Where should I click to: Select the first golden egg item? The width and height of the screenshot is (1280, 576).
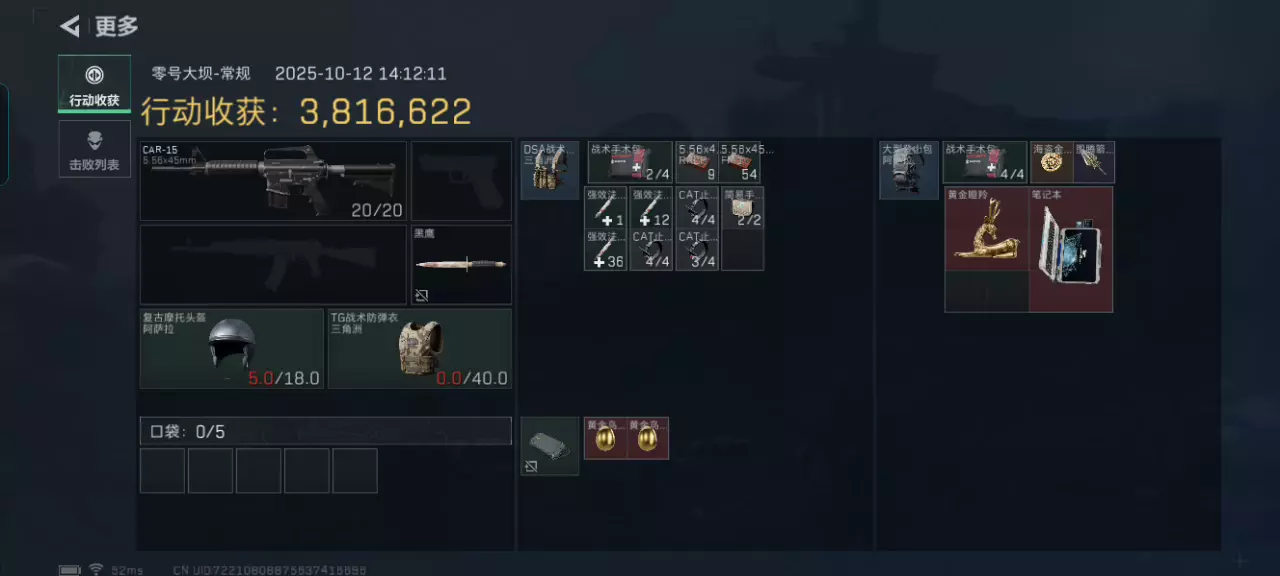tap(605, 438)
